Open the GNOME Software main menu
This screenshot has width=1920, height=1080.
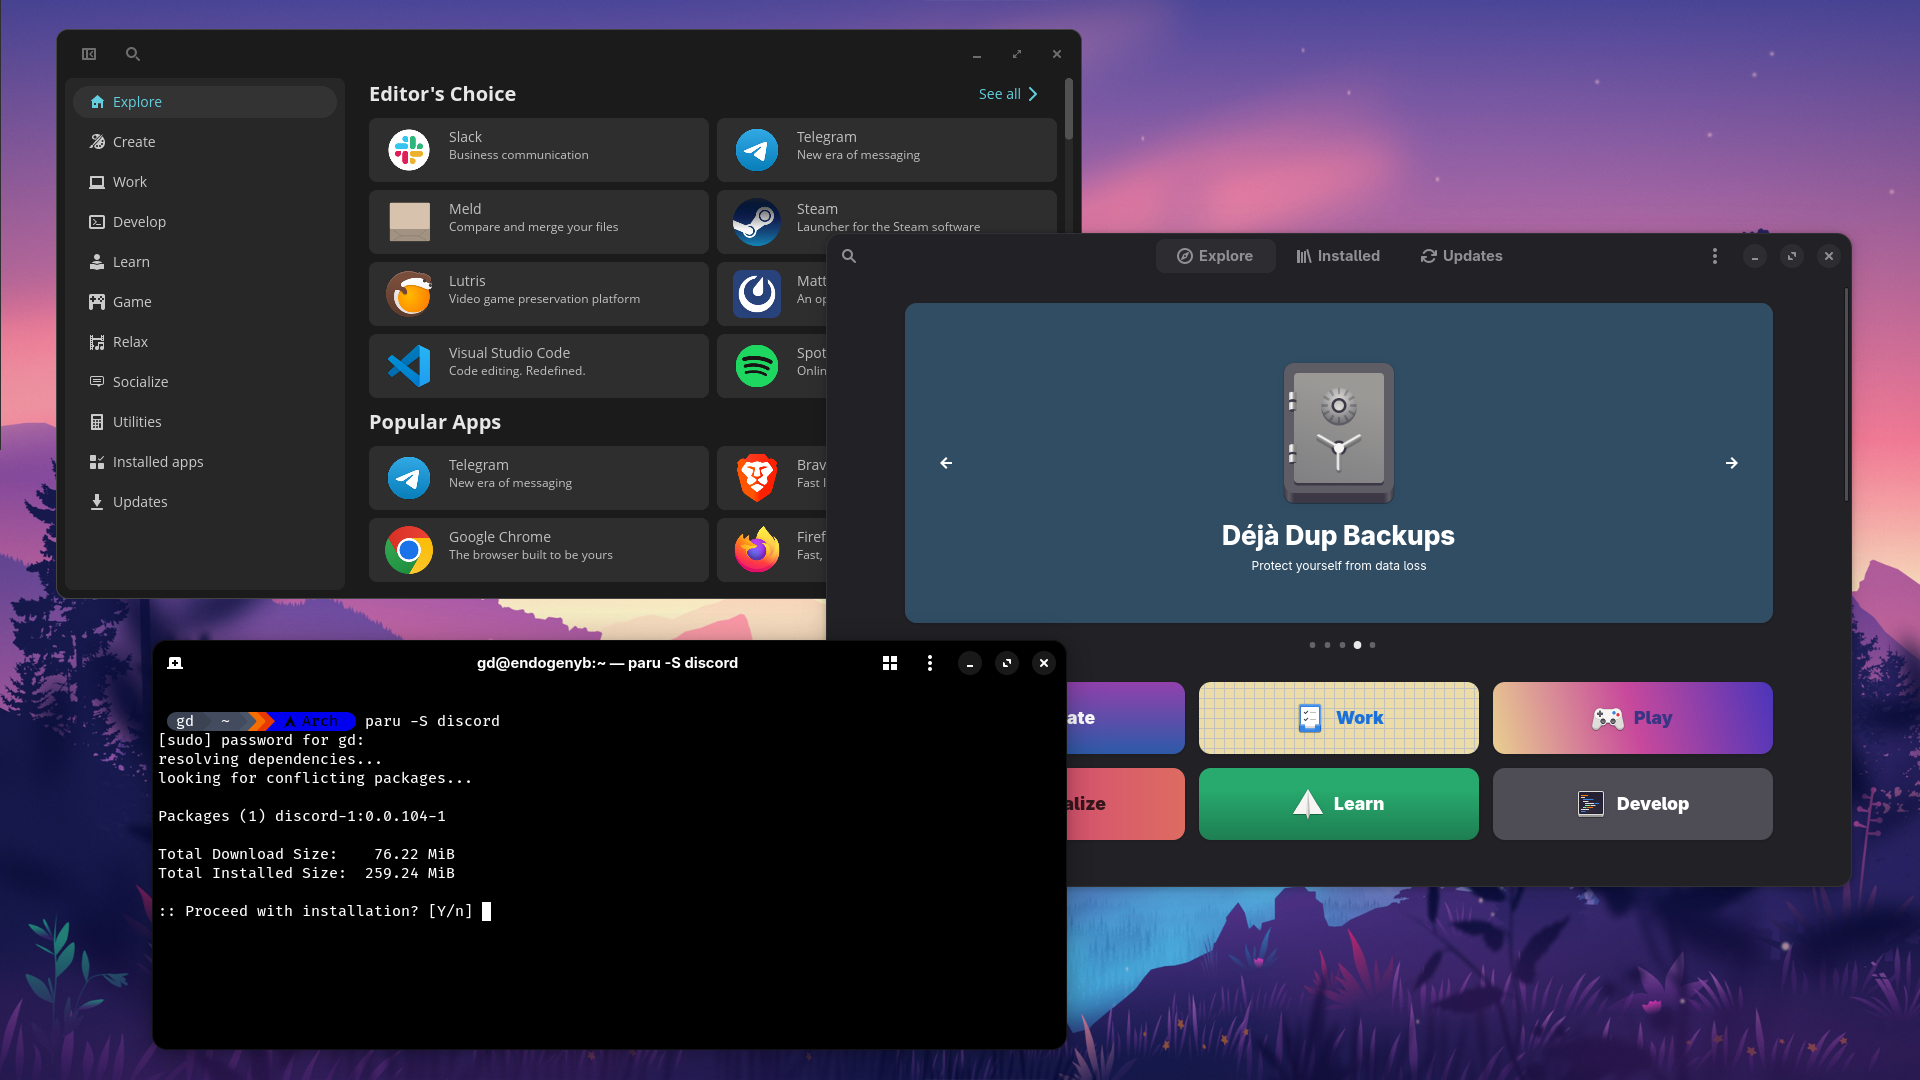tap(1715, 256)
